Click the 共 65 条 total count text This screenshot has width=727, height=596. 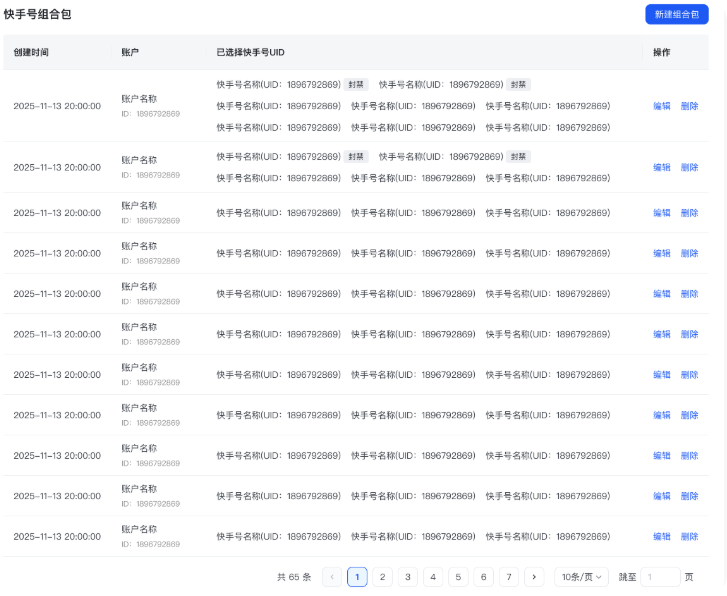tap(294, 577)
